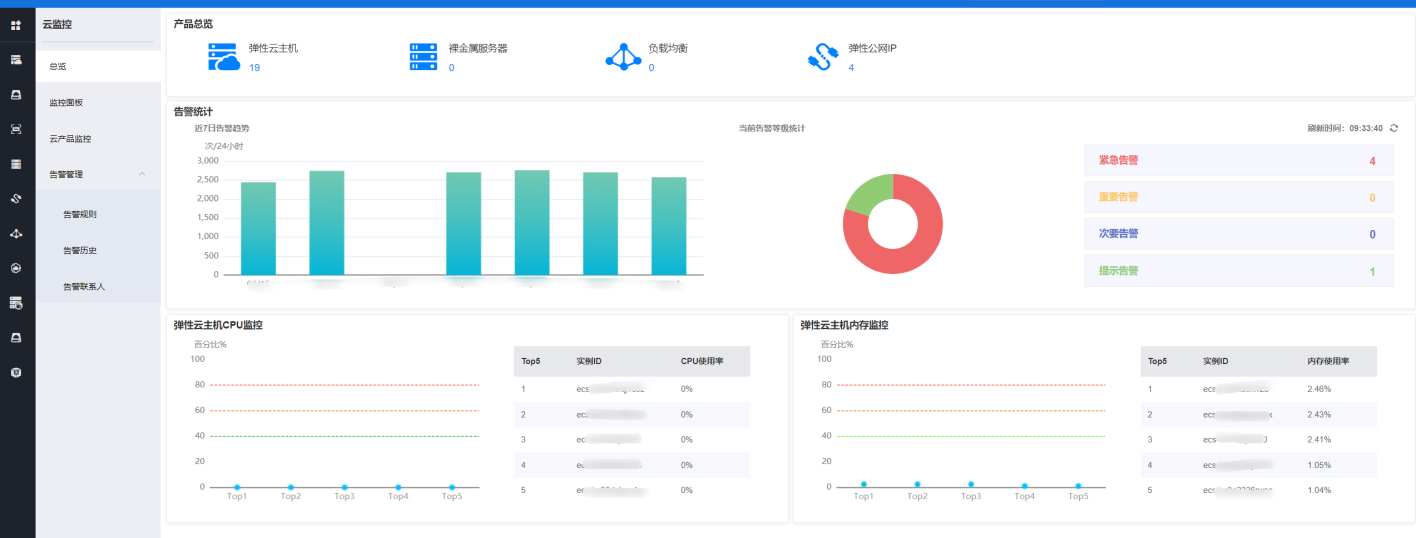This screenshot has width=1416, height=538.
Task: Click the 紧急告警 row showing 4 alarms
Action: (1238, 161)
